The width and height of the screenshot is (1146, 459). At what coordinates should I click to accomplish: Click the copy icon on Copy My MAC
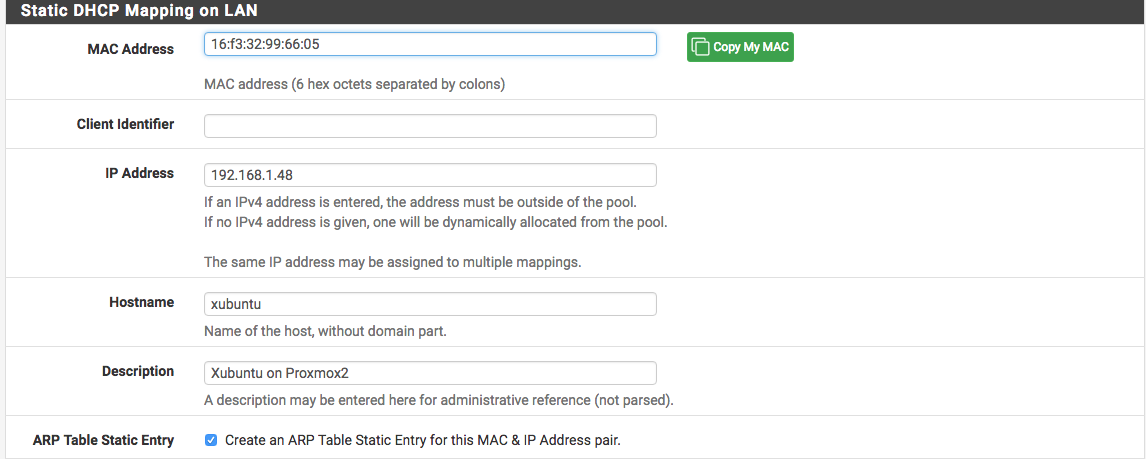[700, 47]
